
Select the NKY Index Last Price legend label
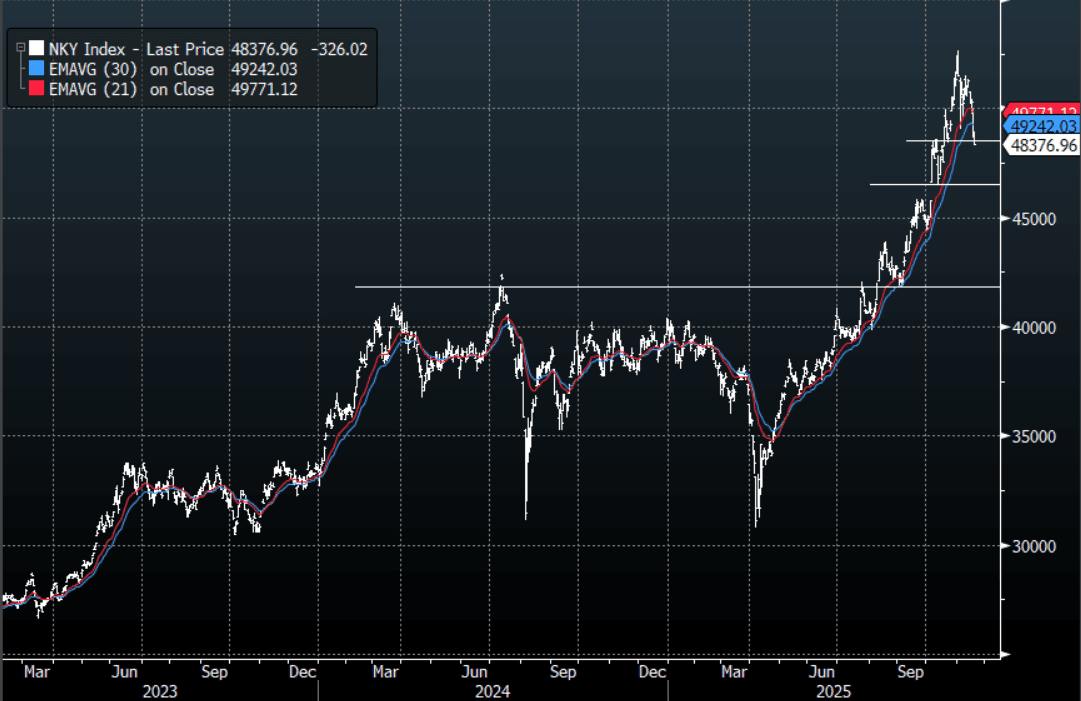coord(137,48)
